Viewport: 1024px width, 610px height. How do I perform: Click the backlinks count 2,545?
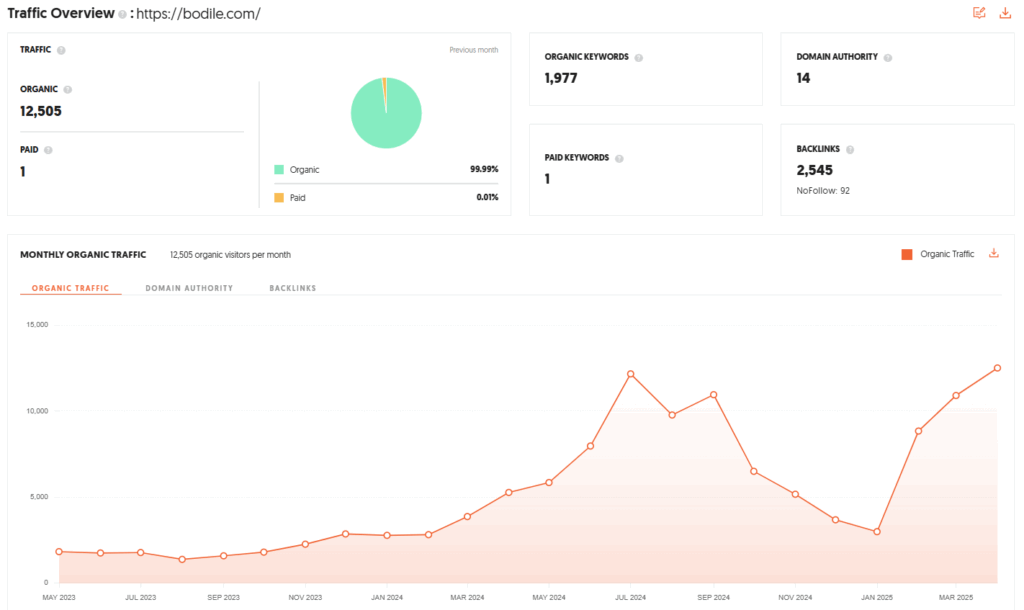[814, 170]
